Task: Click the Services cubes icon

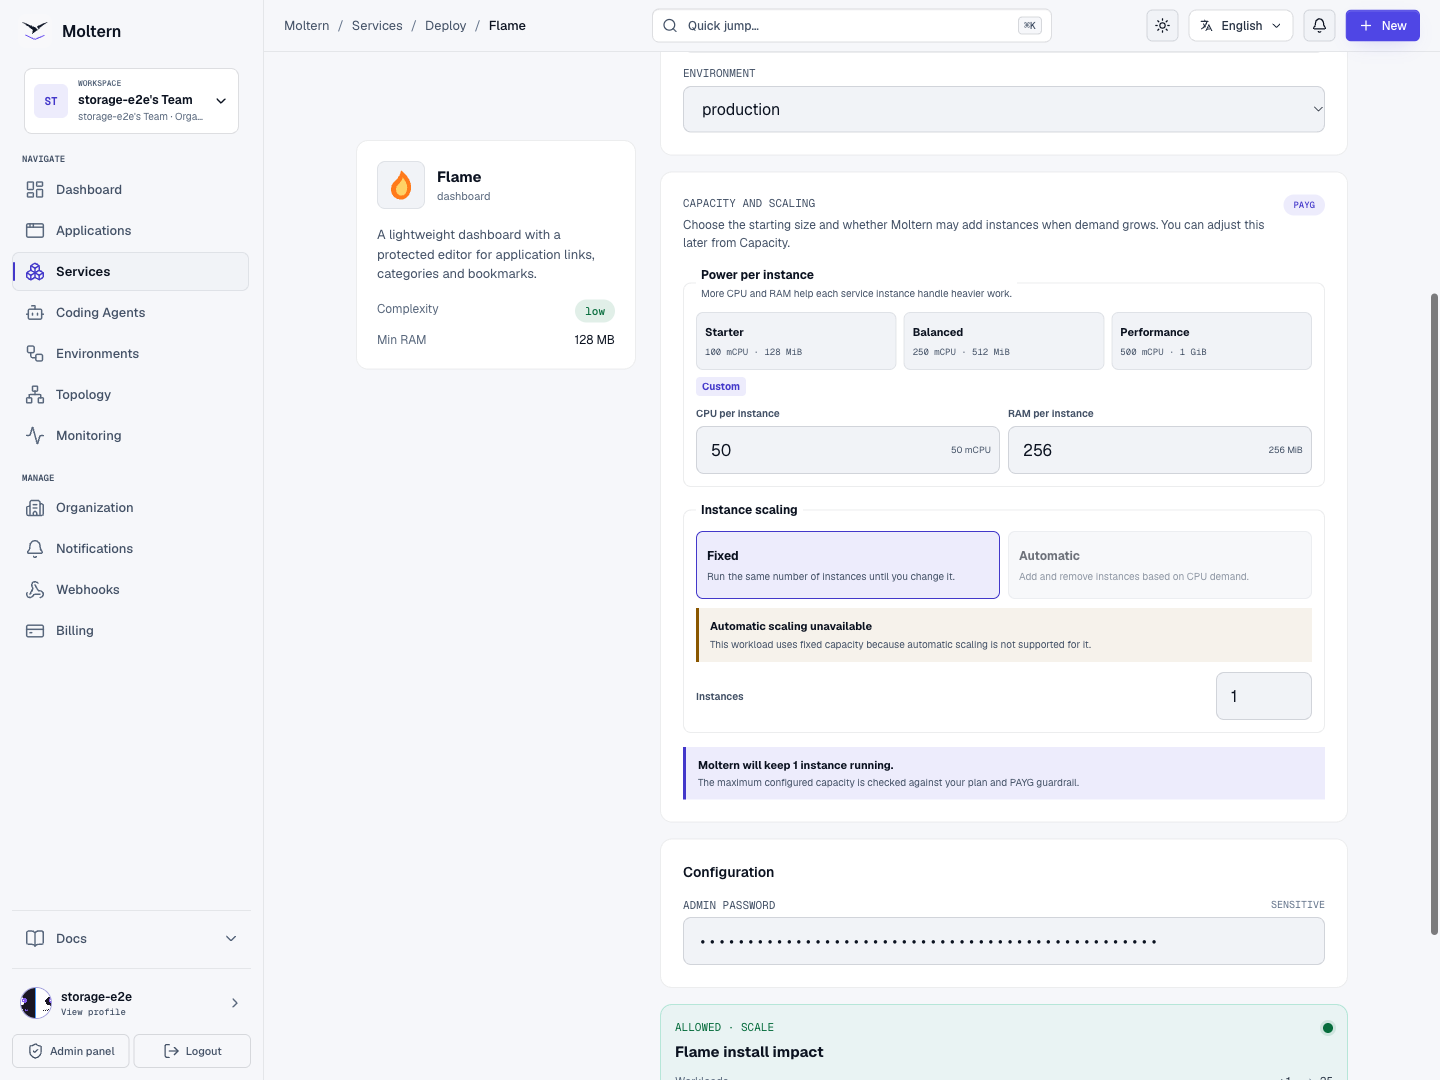Action: pos(35,272)
